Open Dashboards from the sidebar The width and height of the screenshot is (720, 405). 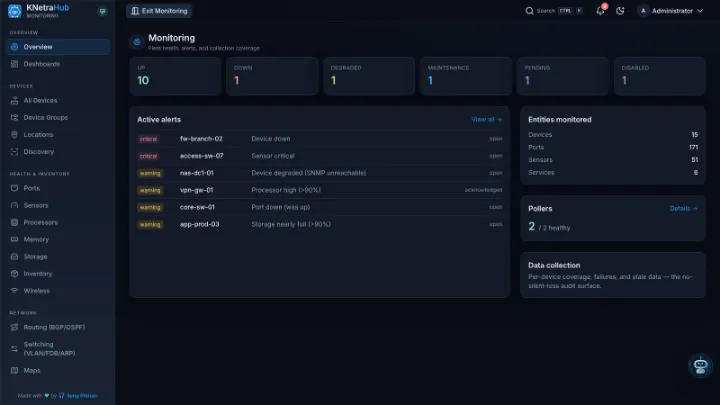58,64
